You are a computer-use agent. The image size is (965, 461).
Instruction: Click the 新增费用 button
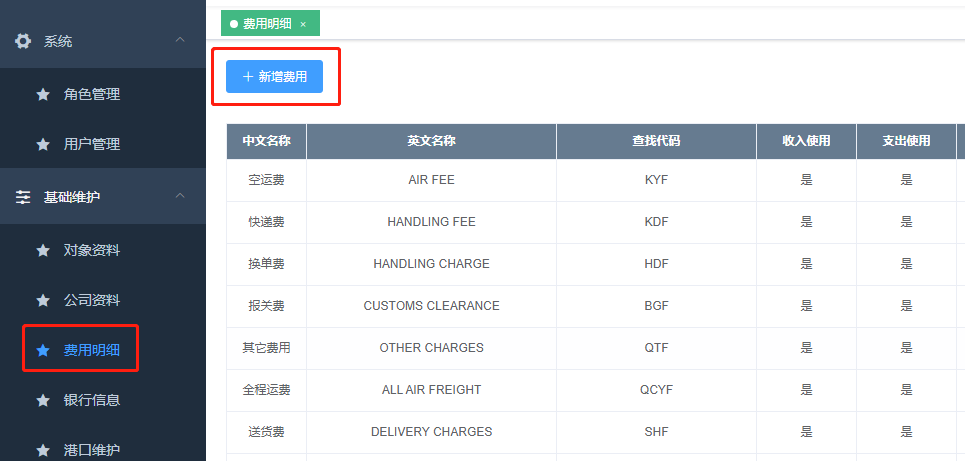[x=274, y=77]
